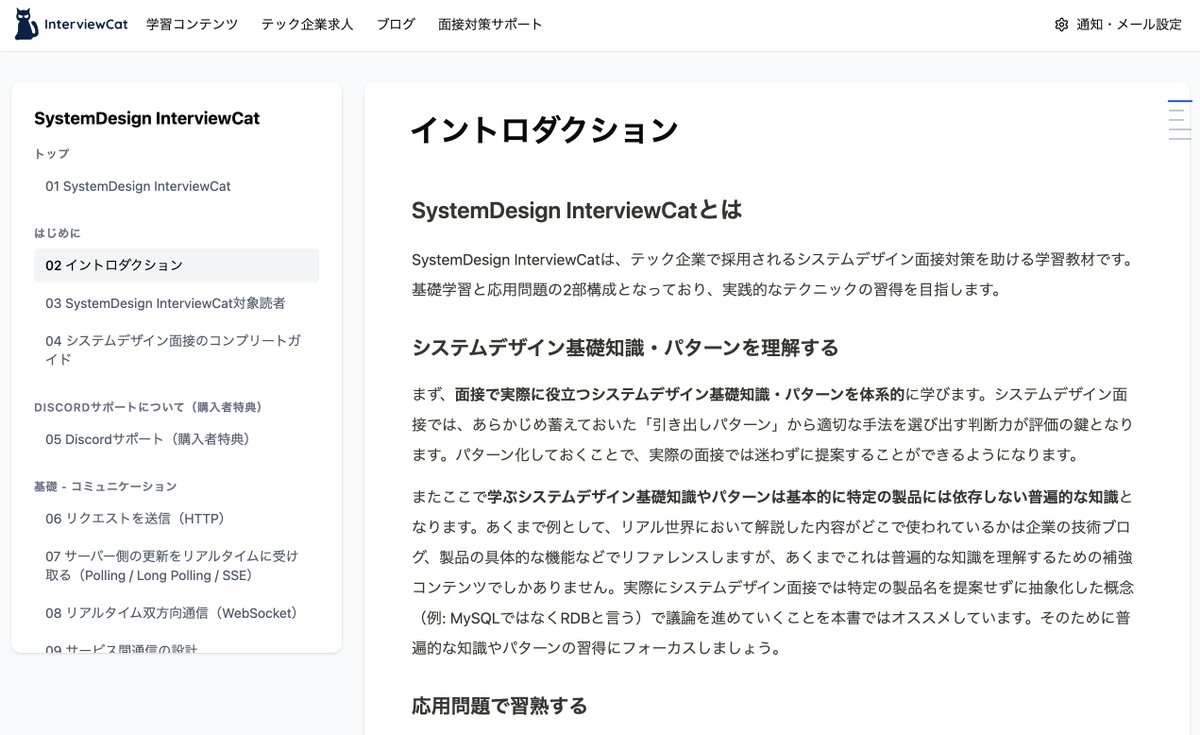Click the イントロダクション page heading

pyautogui.click(x=545, y=131)
